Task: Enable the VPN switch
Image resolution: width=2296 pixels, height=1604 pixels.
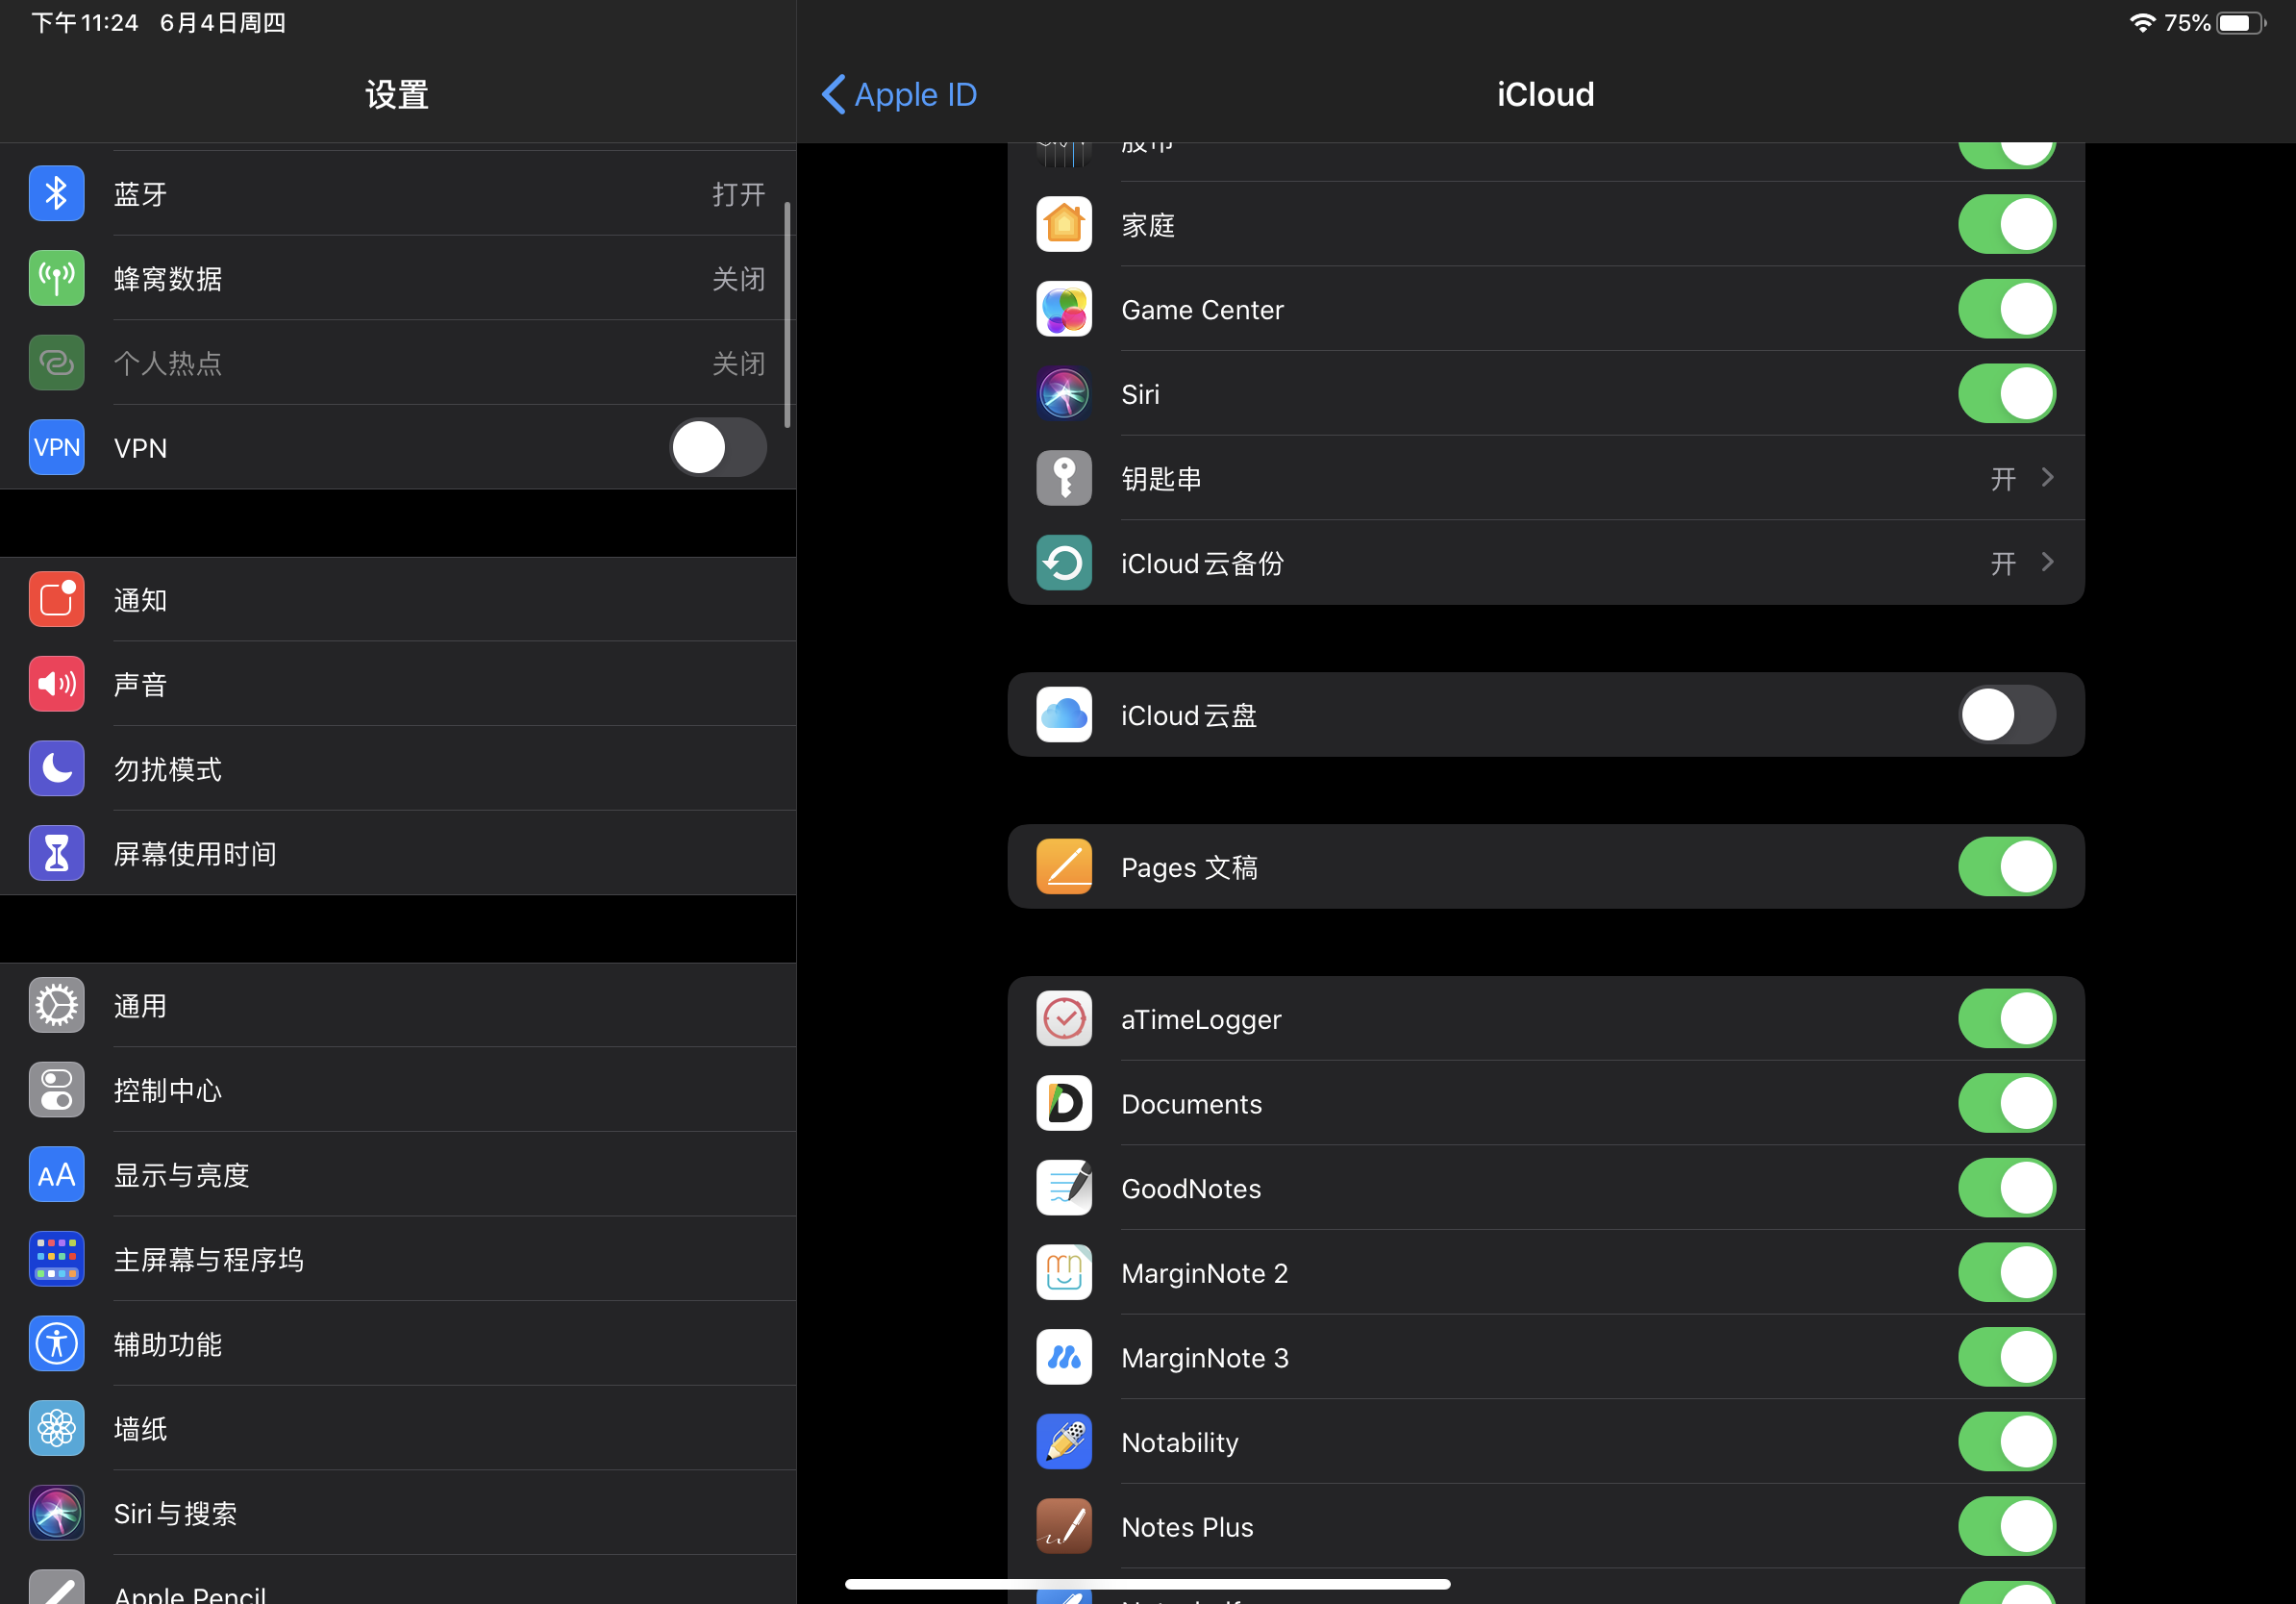Action: click(717, 447)
